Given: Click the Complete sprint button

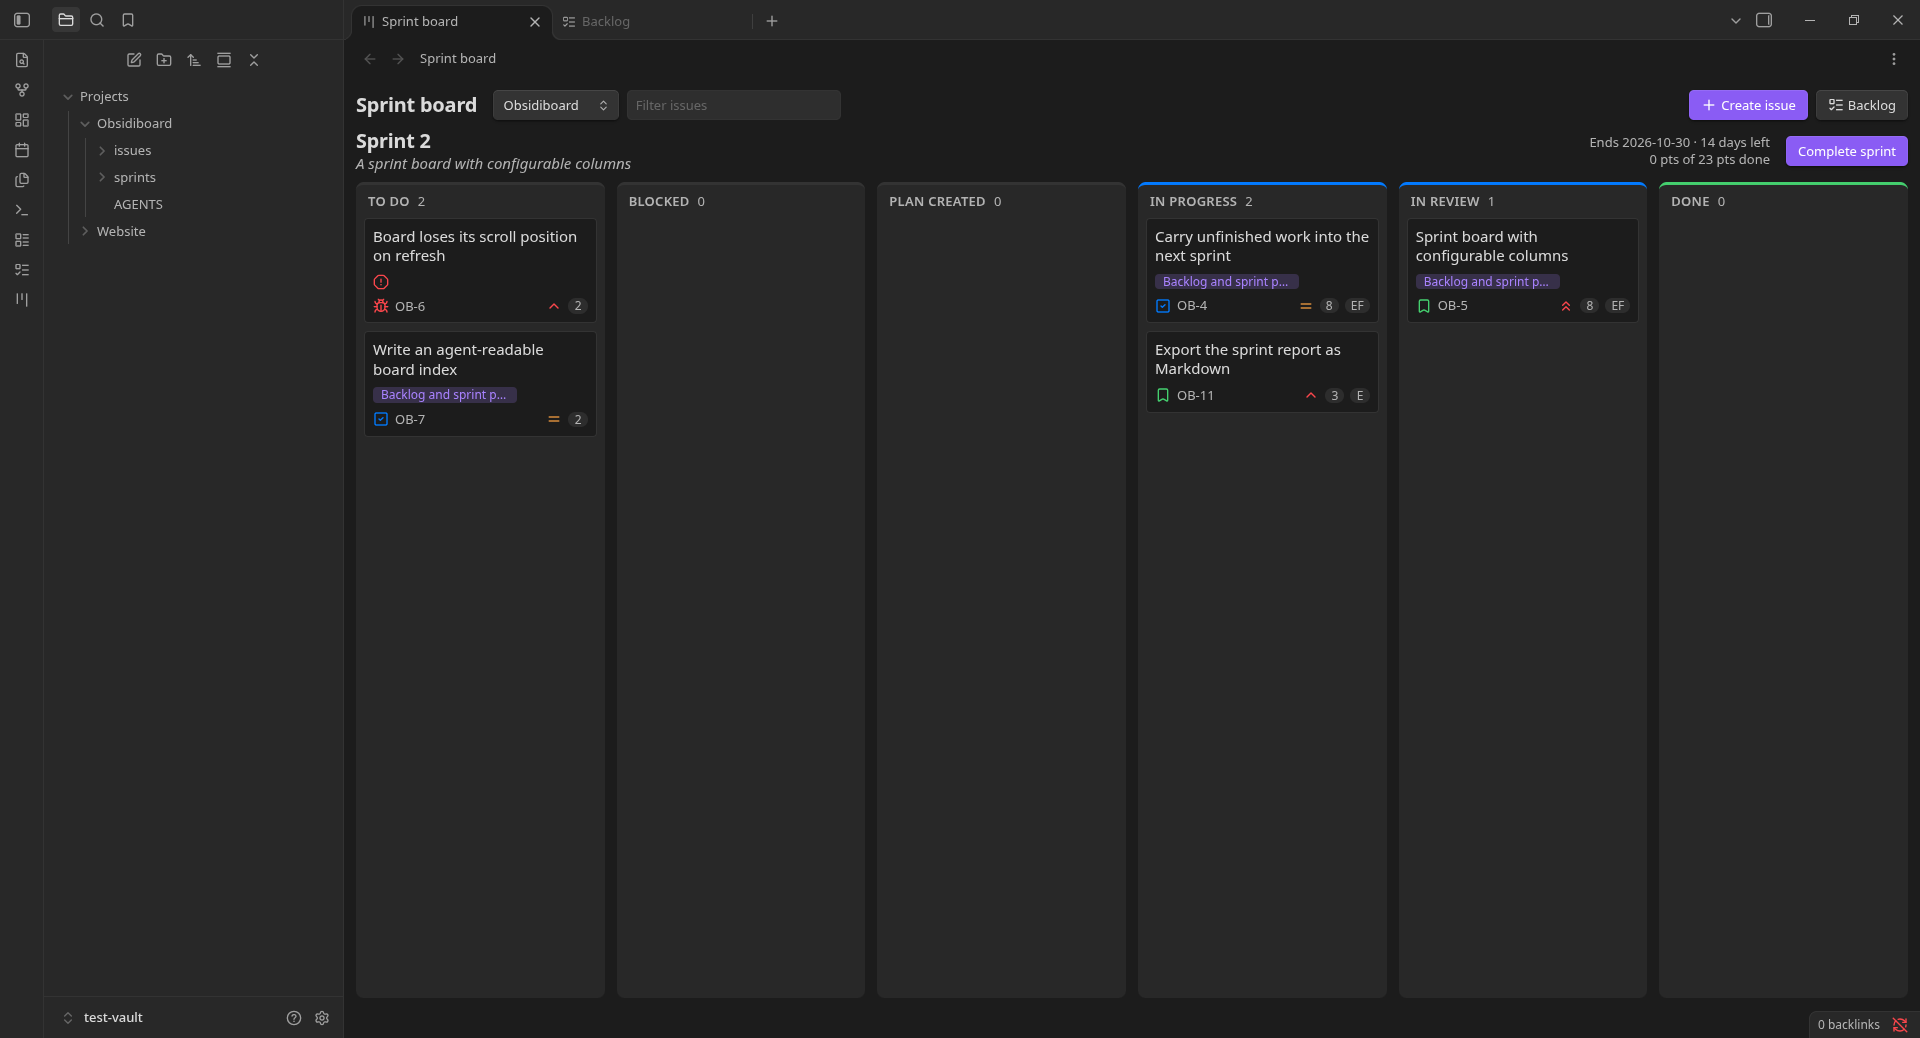Looking at the screenshot, I should tap(1846, 151).
